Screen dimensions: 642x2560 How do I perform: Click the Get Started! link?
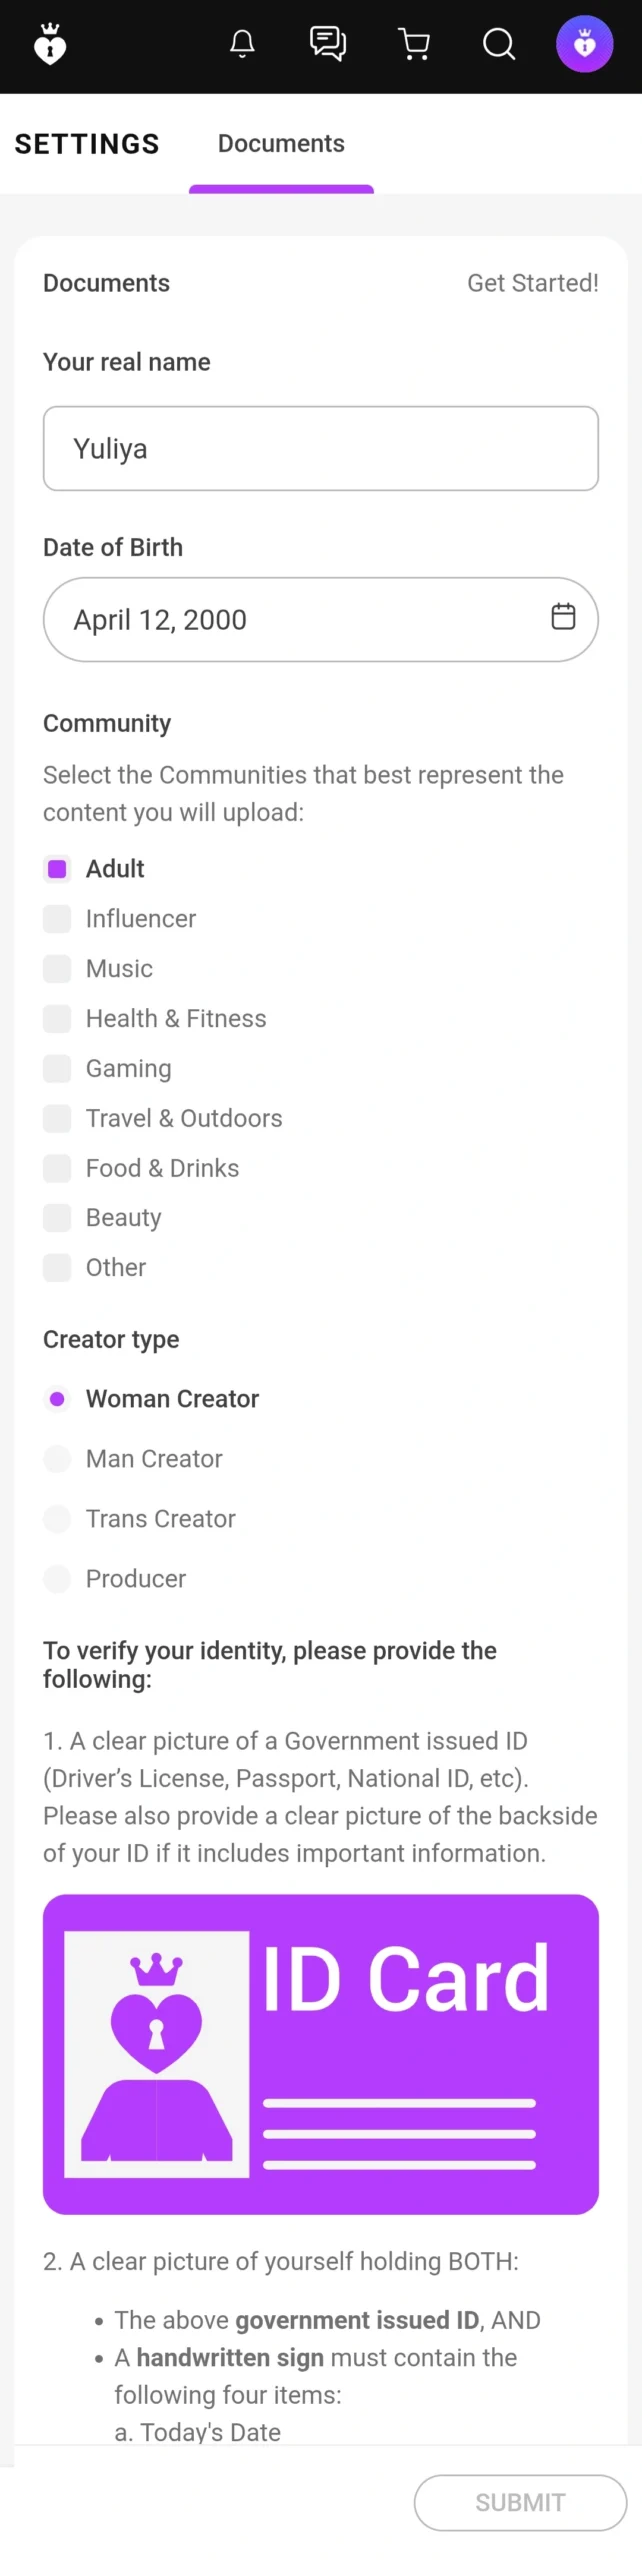[533, 283]
